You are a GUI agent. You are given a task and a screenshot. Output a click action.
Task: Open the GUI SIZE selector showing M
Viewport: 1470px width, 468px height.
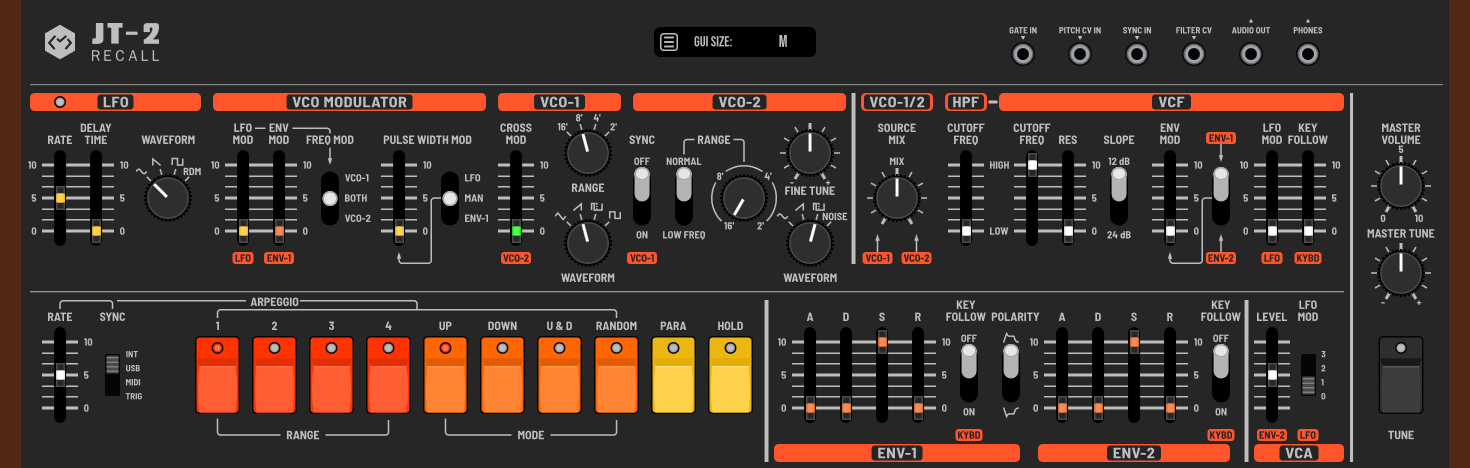click(783, 42)
